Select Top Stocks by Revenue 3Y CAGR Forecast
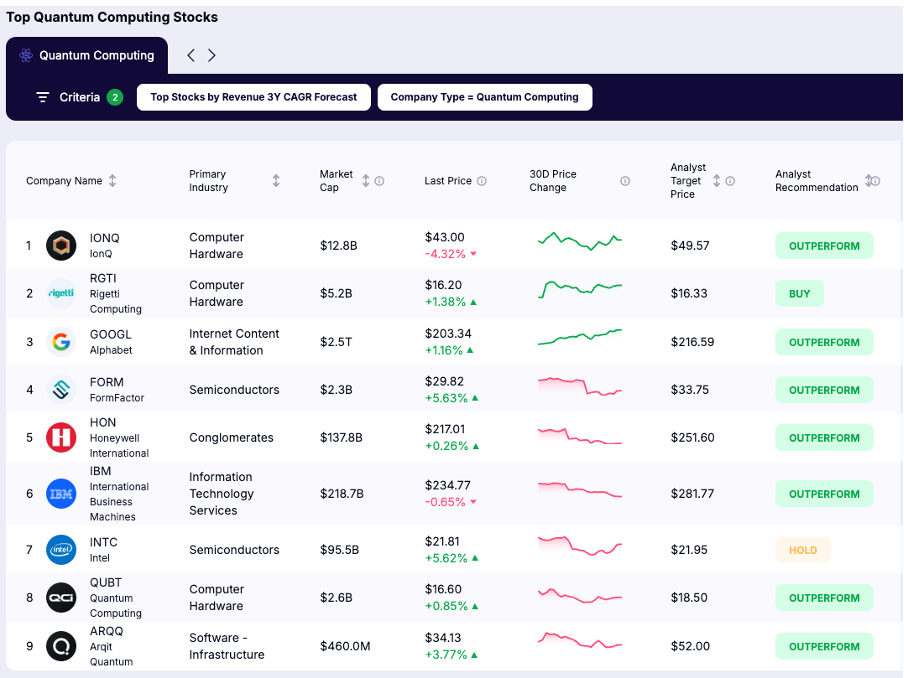 [x=254, y=97]
